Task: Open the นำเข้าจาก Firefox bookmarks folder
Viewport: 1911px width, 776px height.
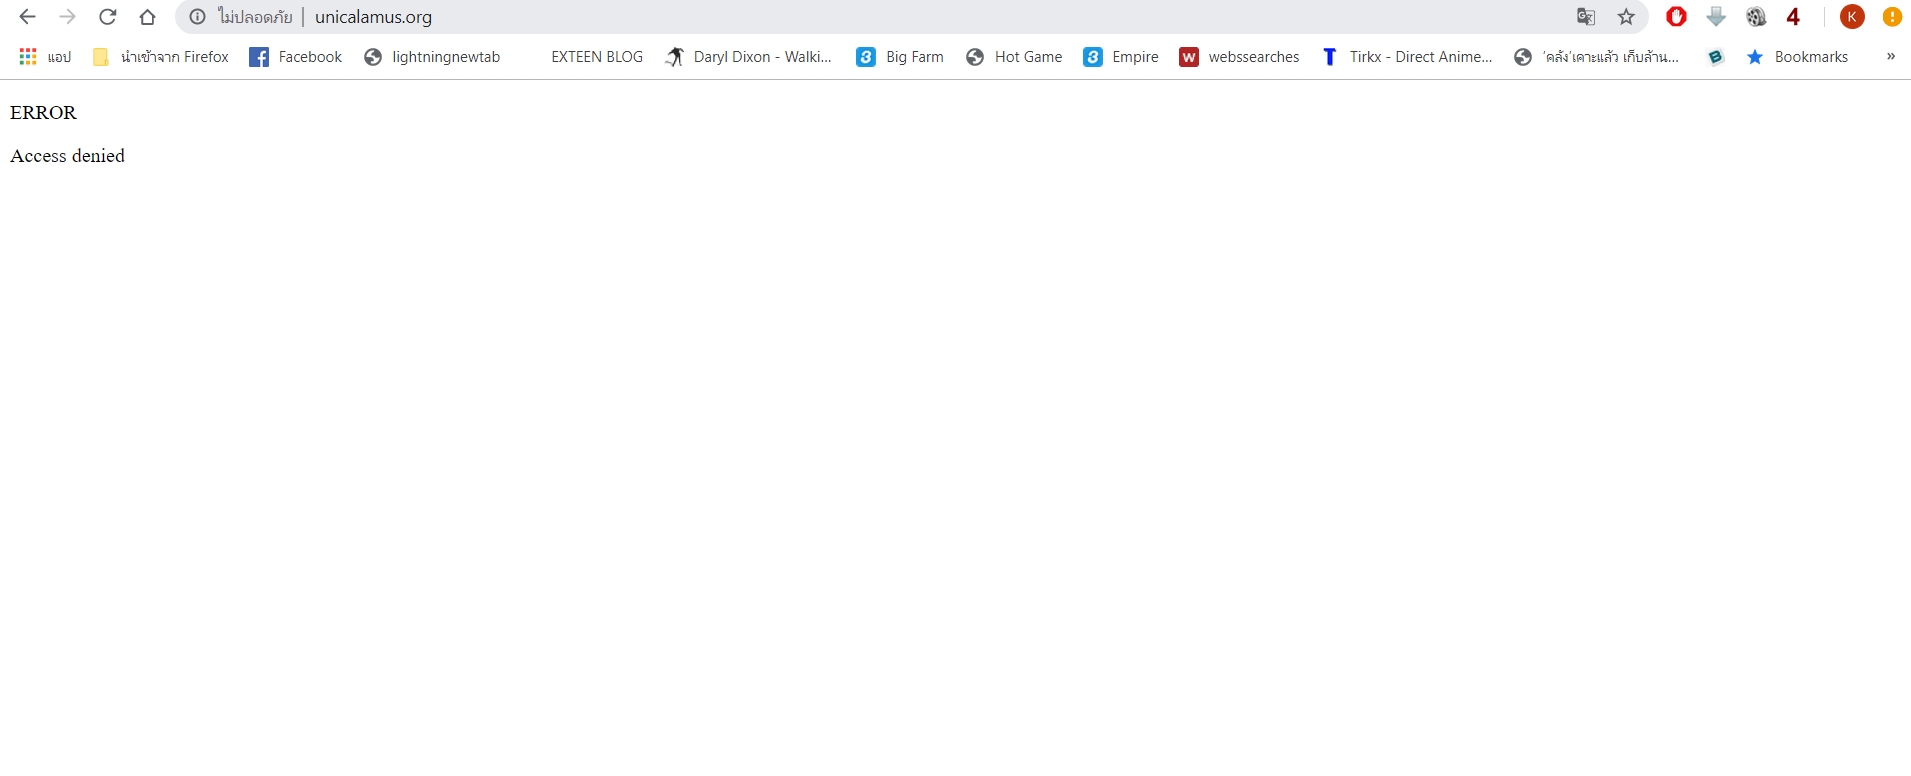Action: [x=161, y=57]
